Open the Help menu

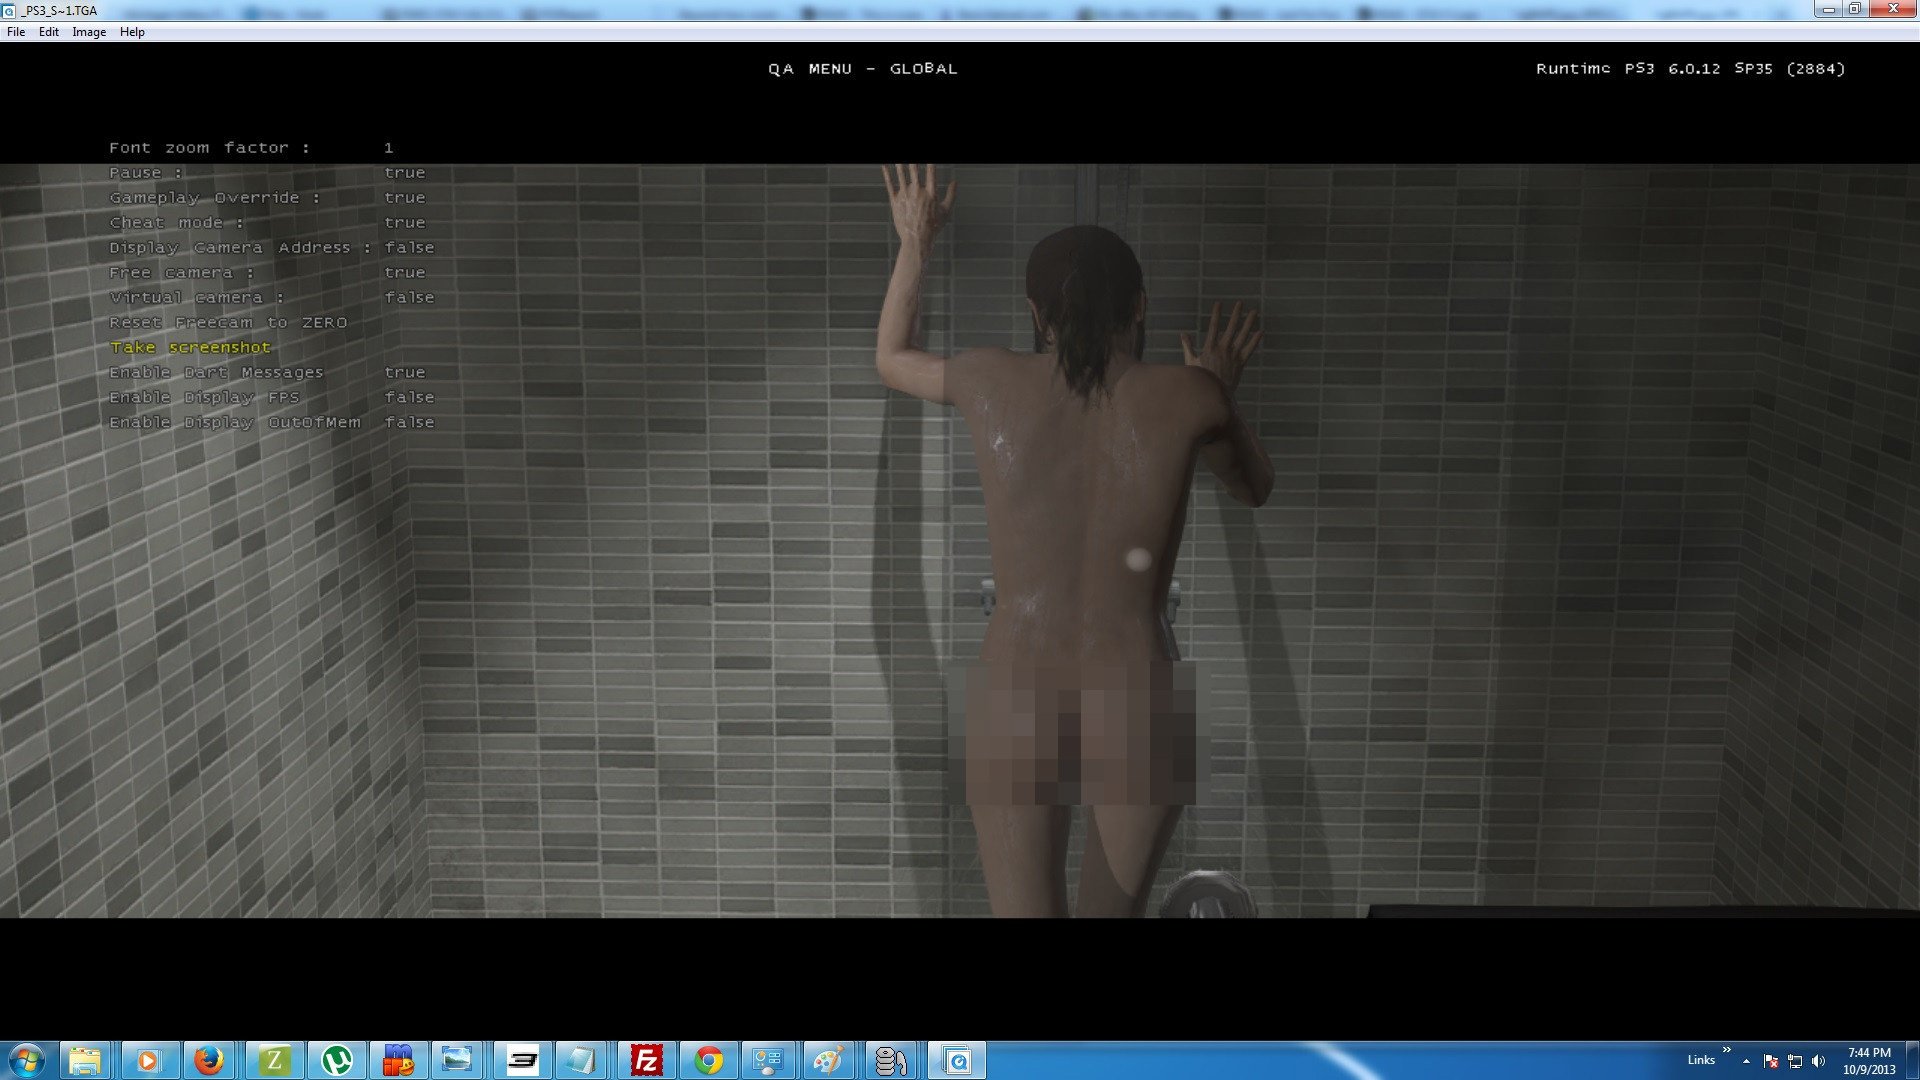tap(132, 32)
